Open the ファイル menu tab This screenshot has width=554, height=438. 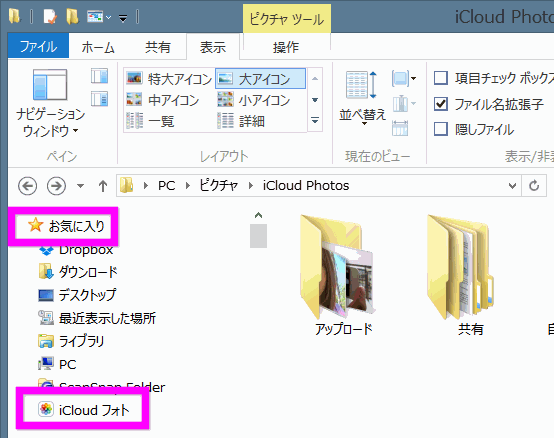click(38, 46)
